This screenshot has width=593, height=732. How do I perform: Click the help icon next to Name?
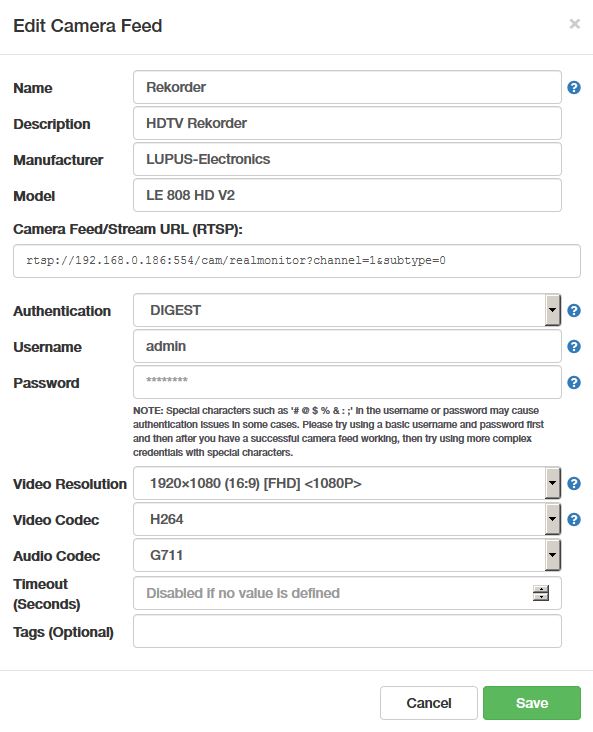[x=574, y=87]
